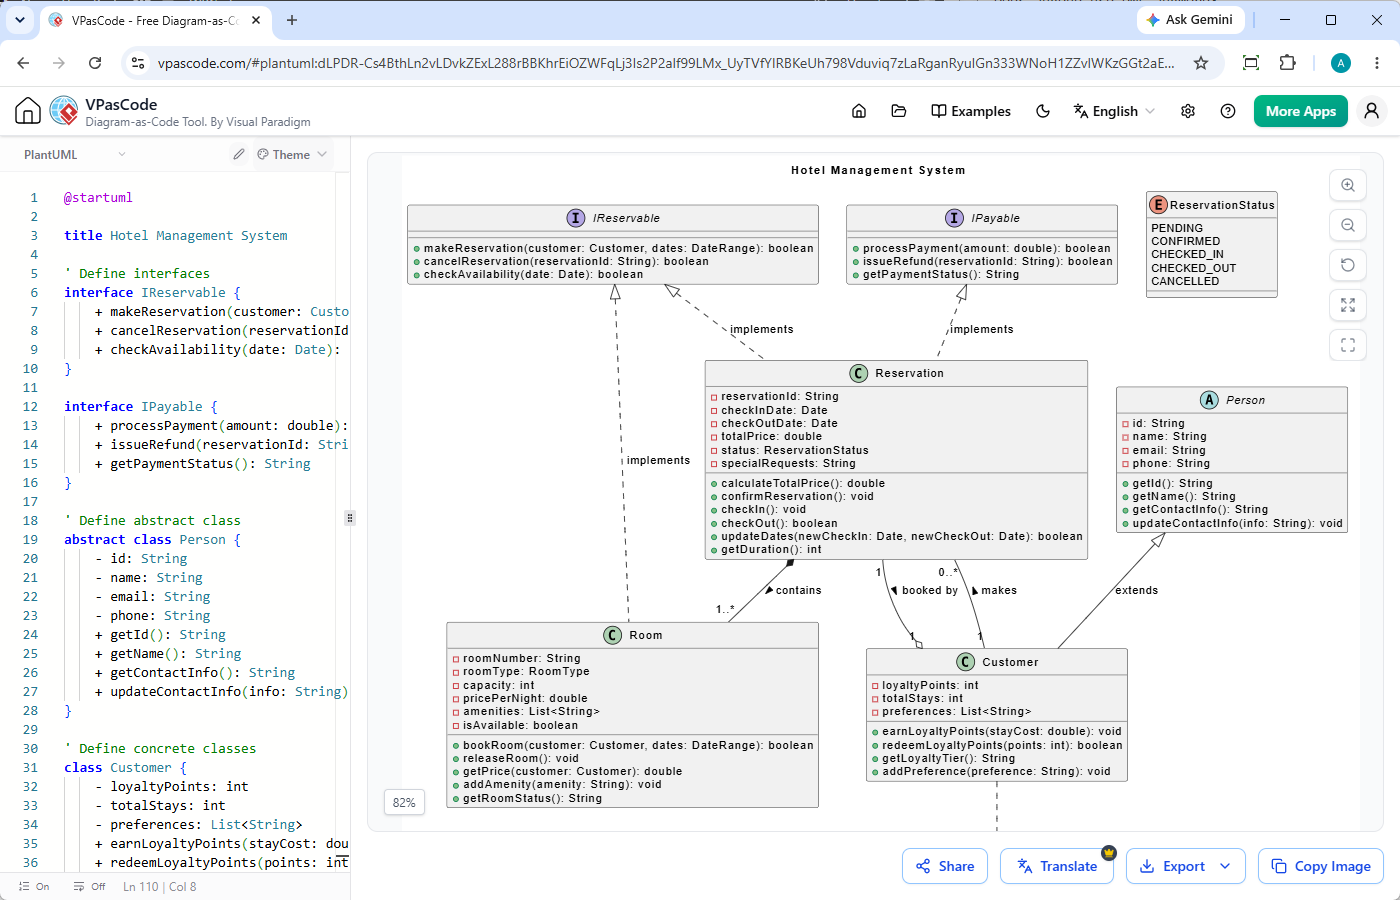Click code line 'interface IPayable {'
Screen dimensions: 1400x900
(x=141, y=406)
